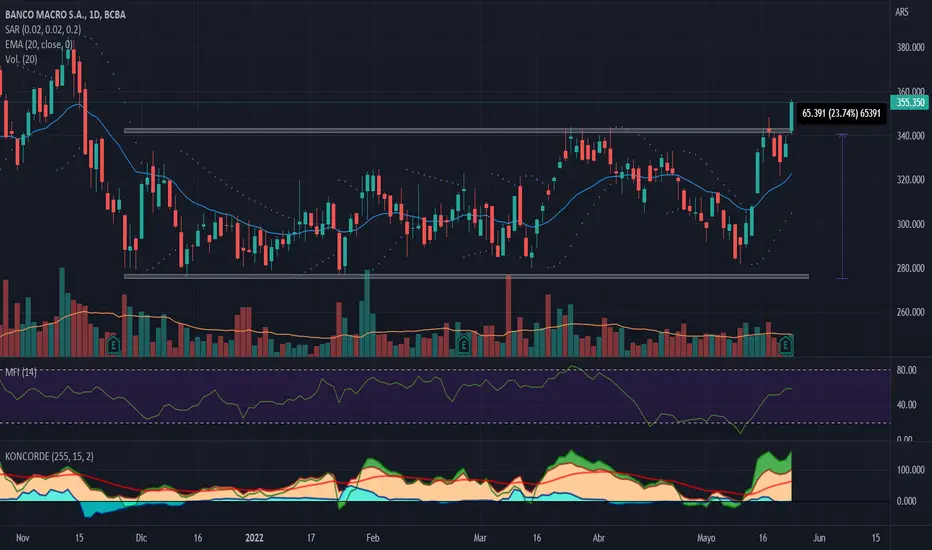
Task: Click the 40.00 MFI axis label
Action: tap(906, 405)
